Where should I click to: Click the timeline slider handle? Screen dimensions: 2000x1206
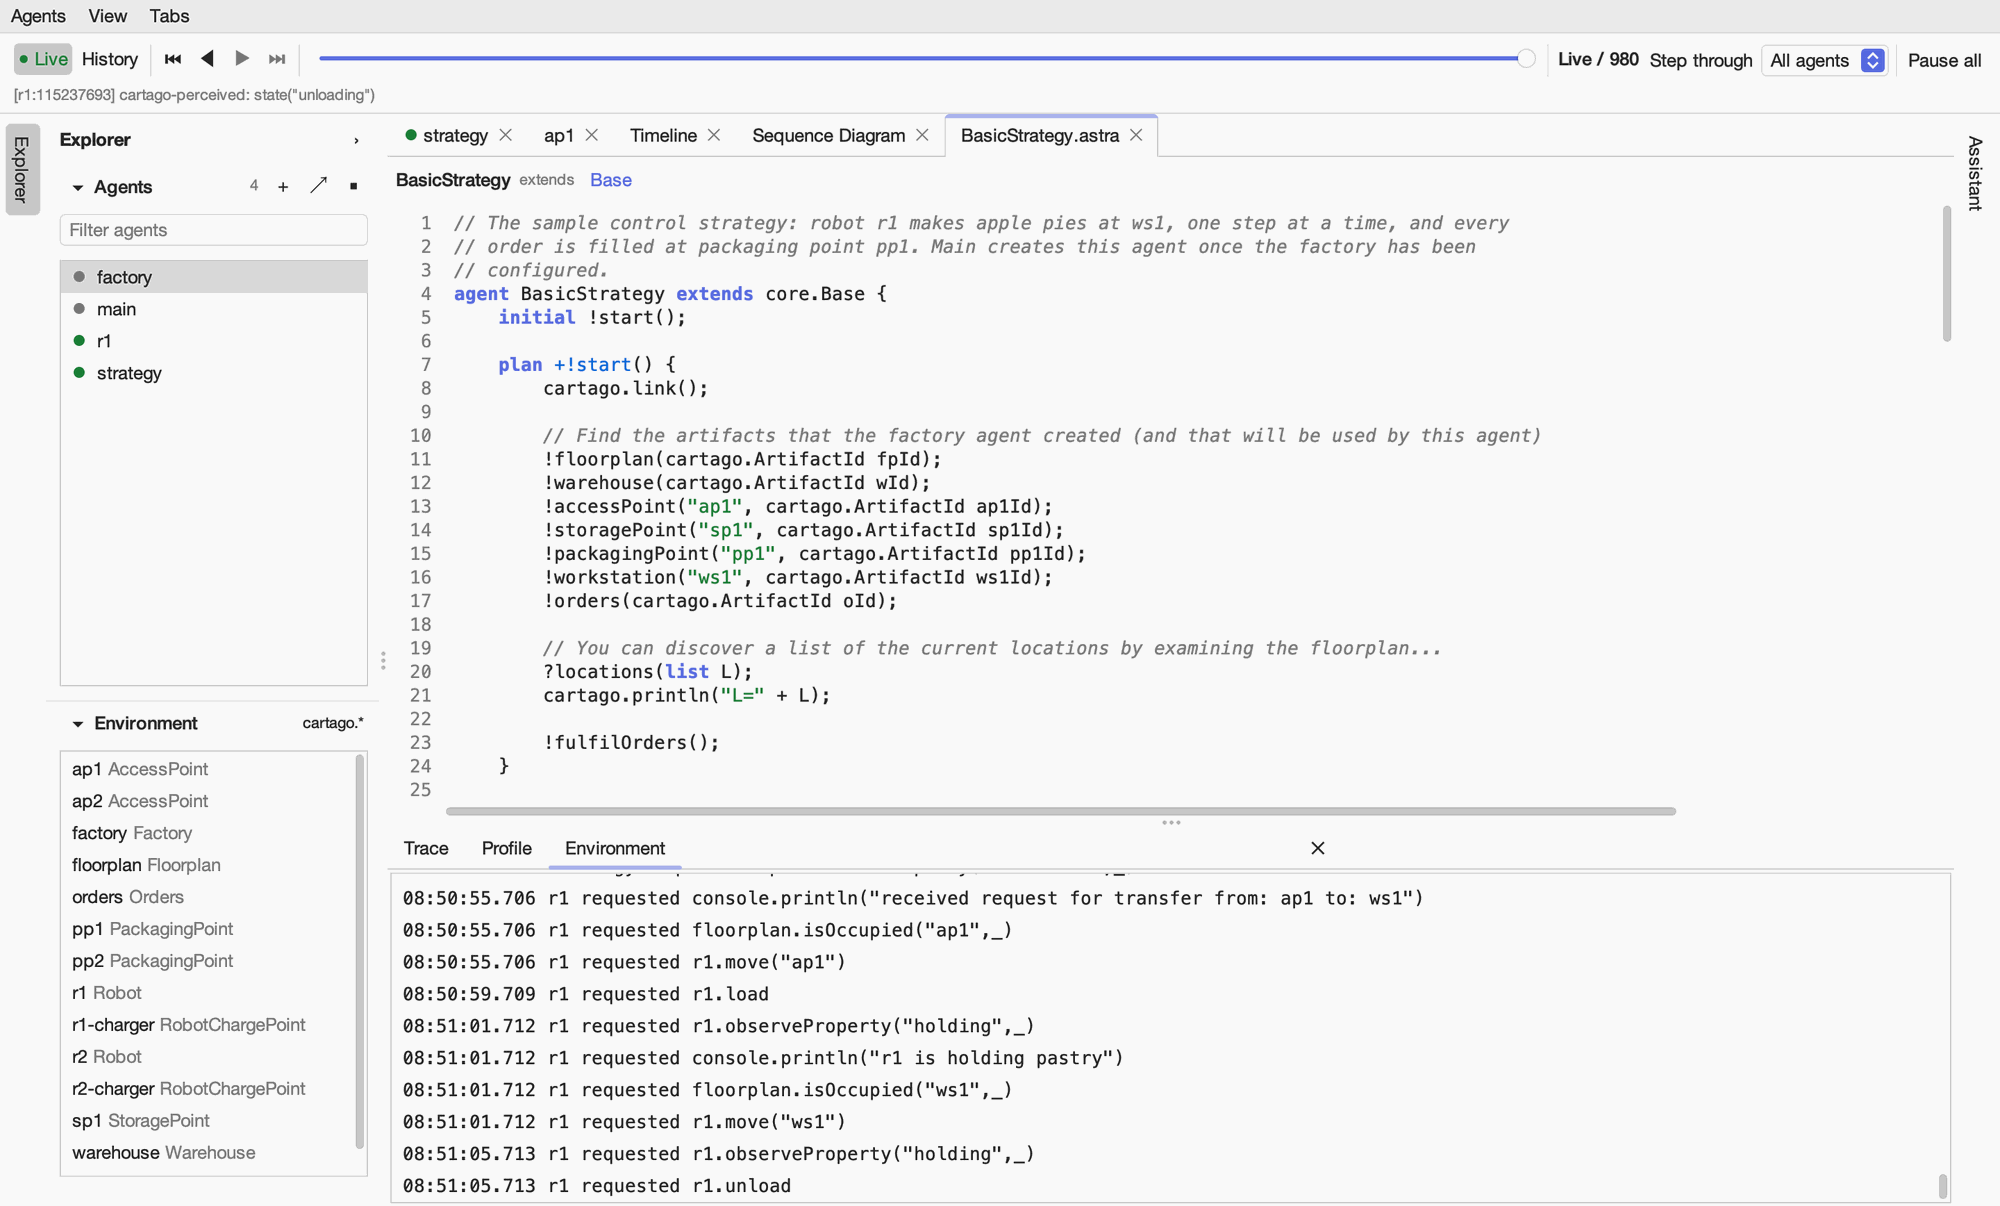coord(1526,59)
